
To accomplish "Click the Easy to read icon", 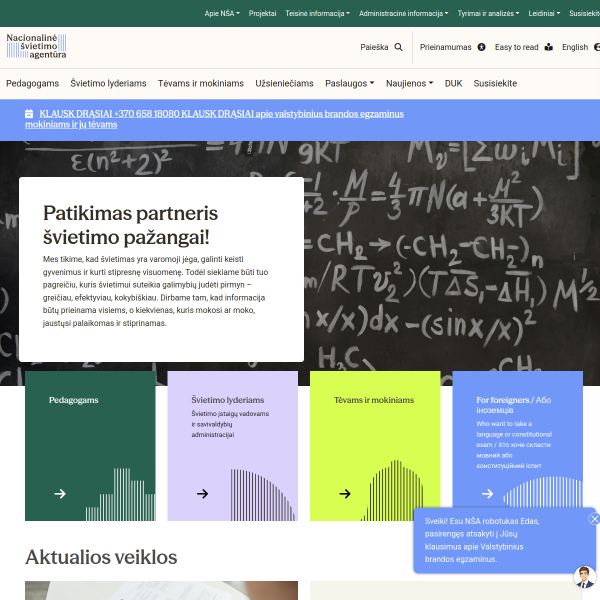I will pyautogui.click(x=549, y=47).
